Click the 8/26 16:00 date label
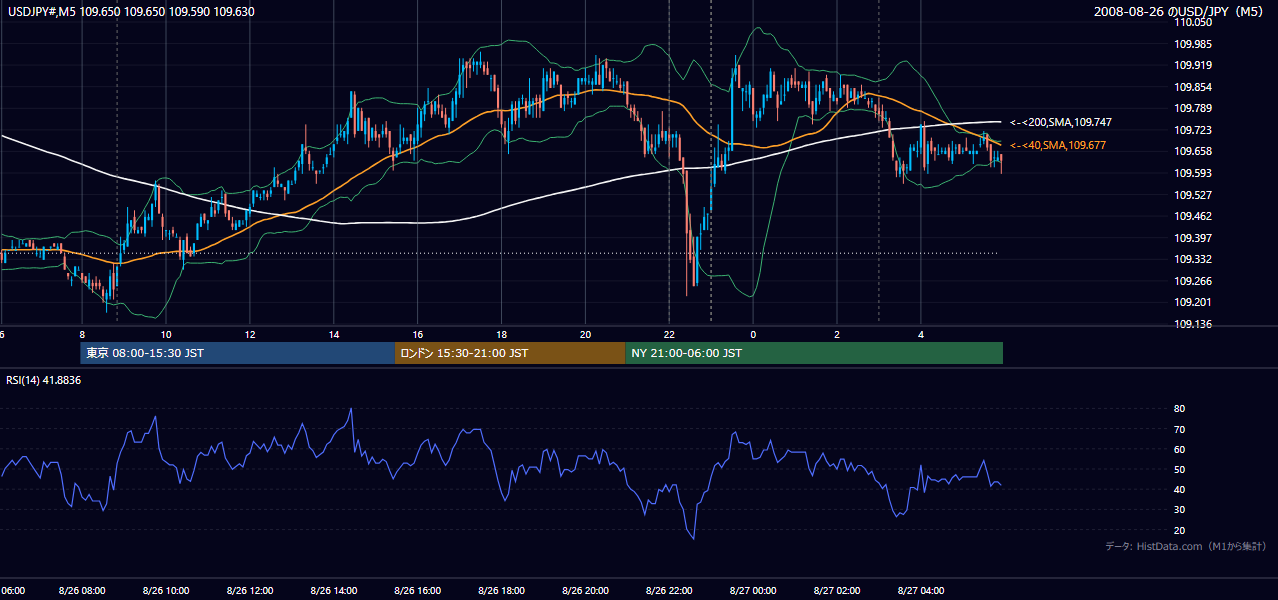This screenshot has width=1278, height=600. 418,591
